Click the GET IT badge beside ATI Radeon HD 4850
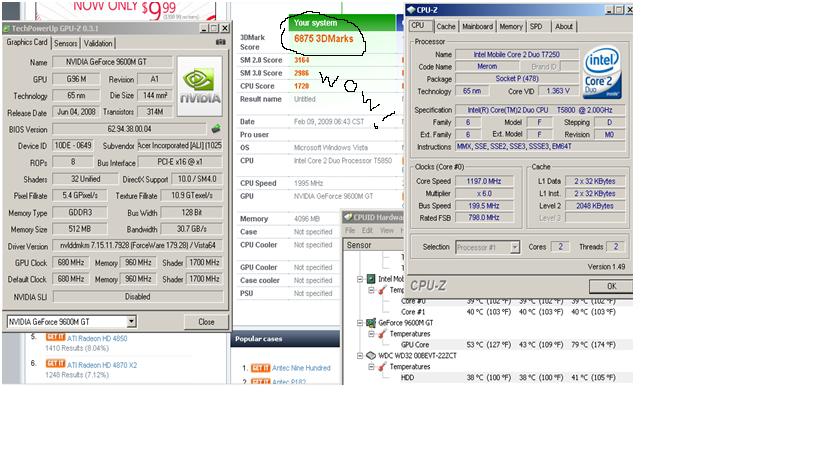 [55, 337]
